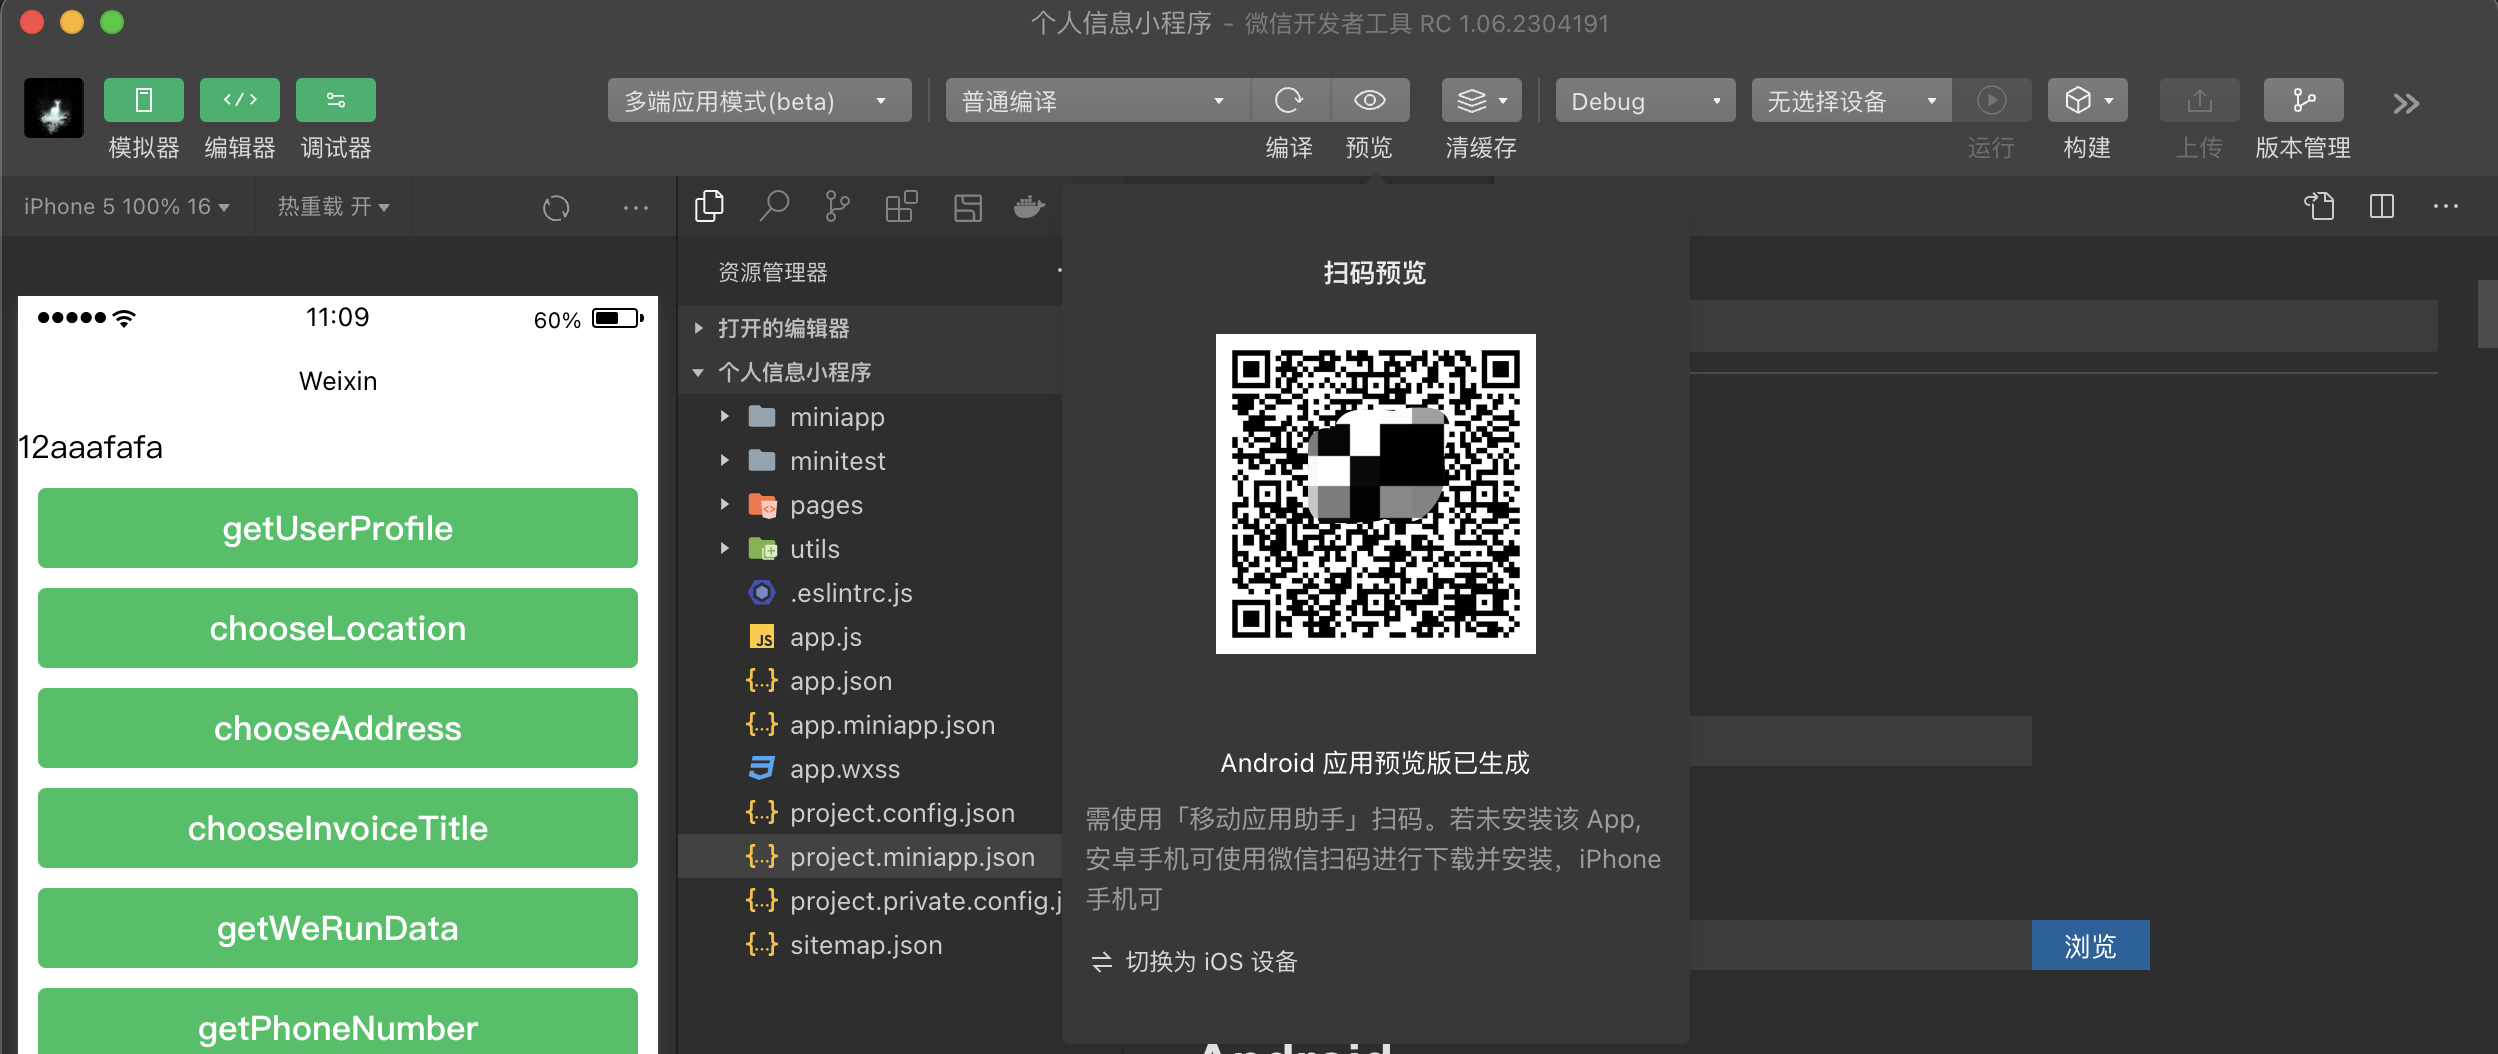Open version management (版本管理) branch icon
The height and width of the screenshot is (1054, 2498).
point(2303,100)
